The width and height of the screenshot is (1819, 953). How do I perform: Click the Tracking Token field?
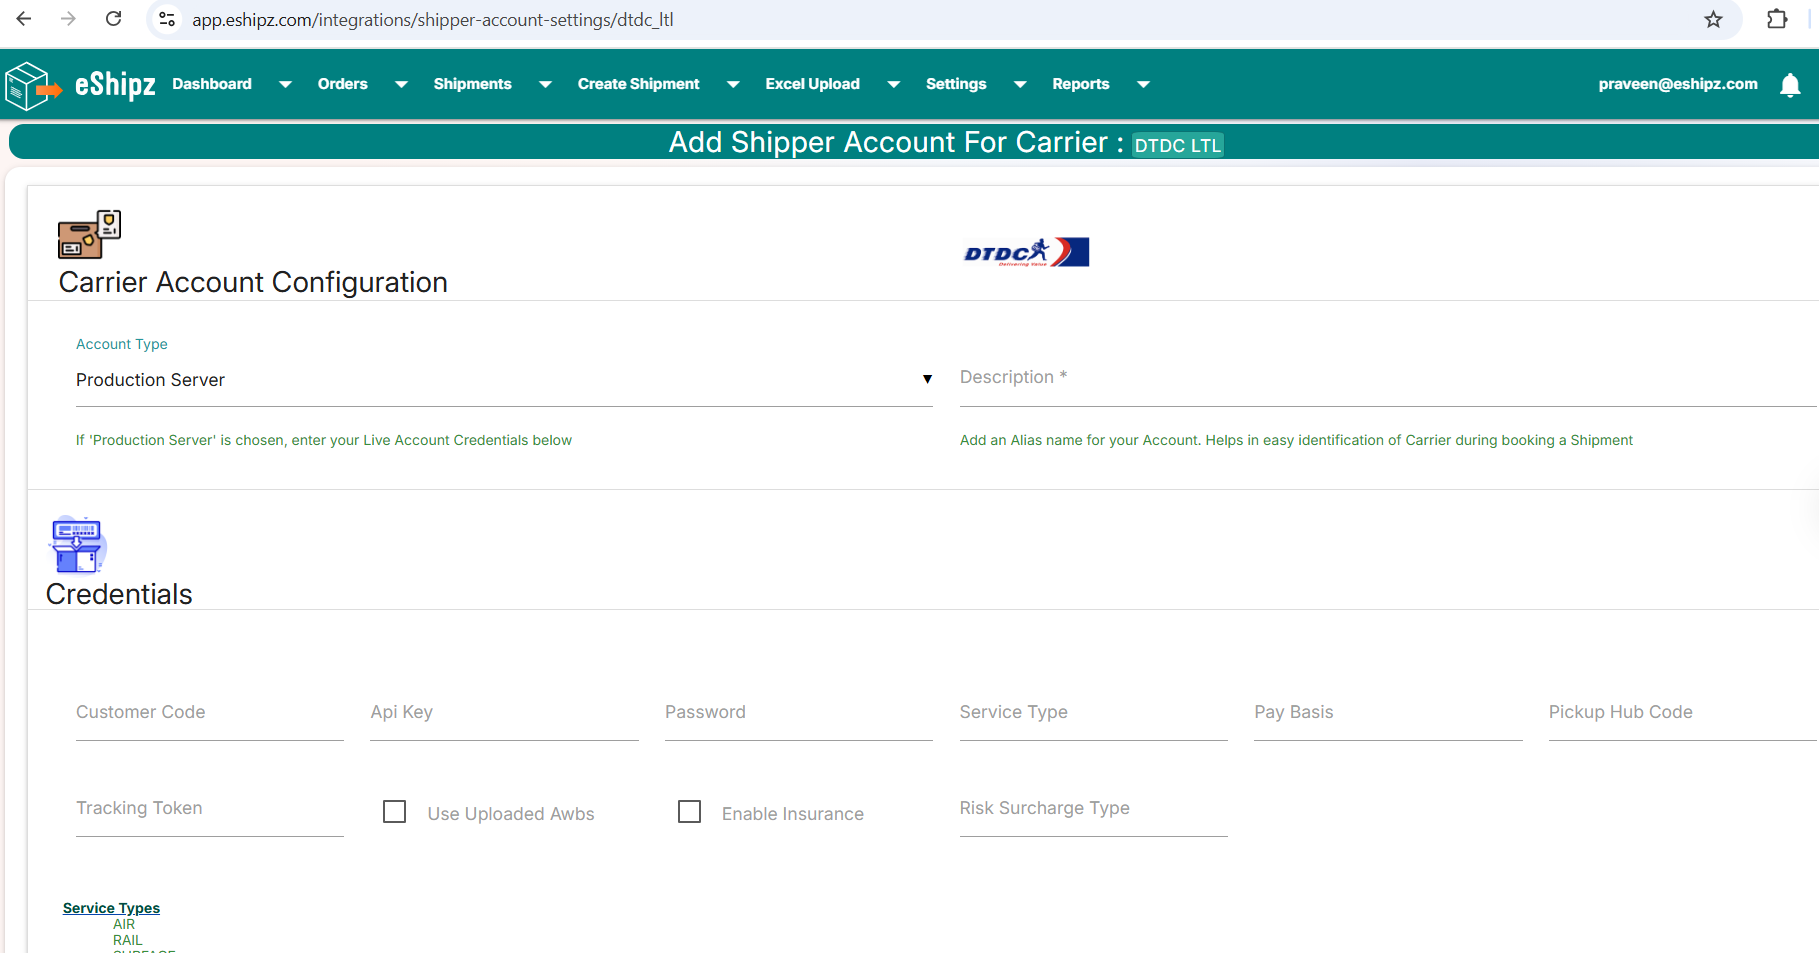point(210,812)
